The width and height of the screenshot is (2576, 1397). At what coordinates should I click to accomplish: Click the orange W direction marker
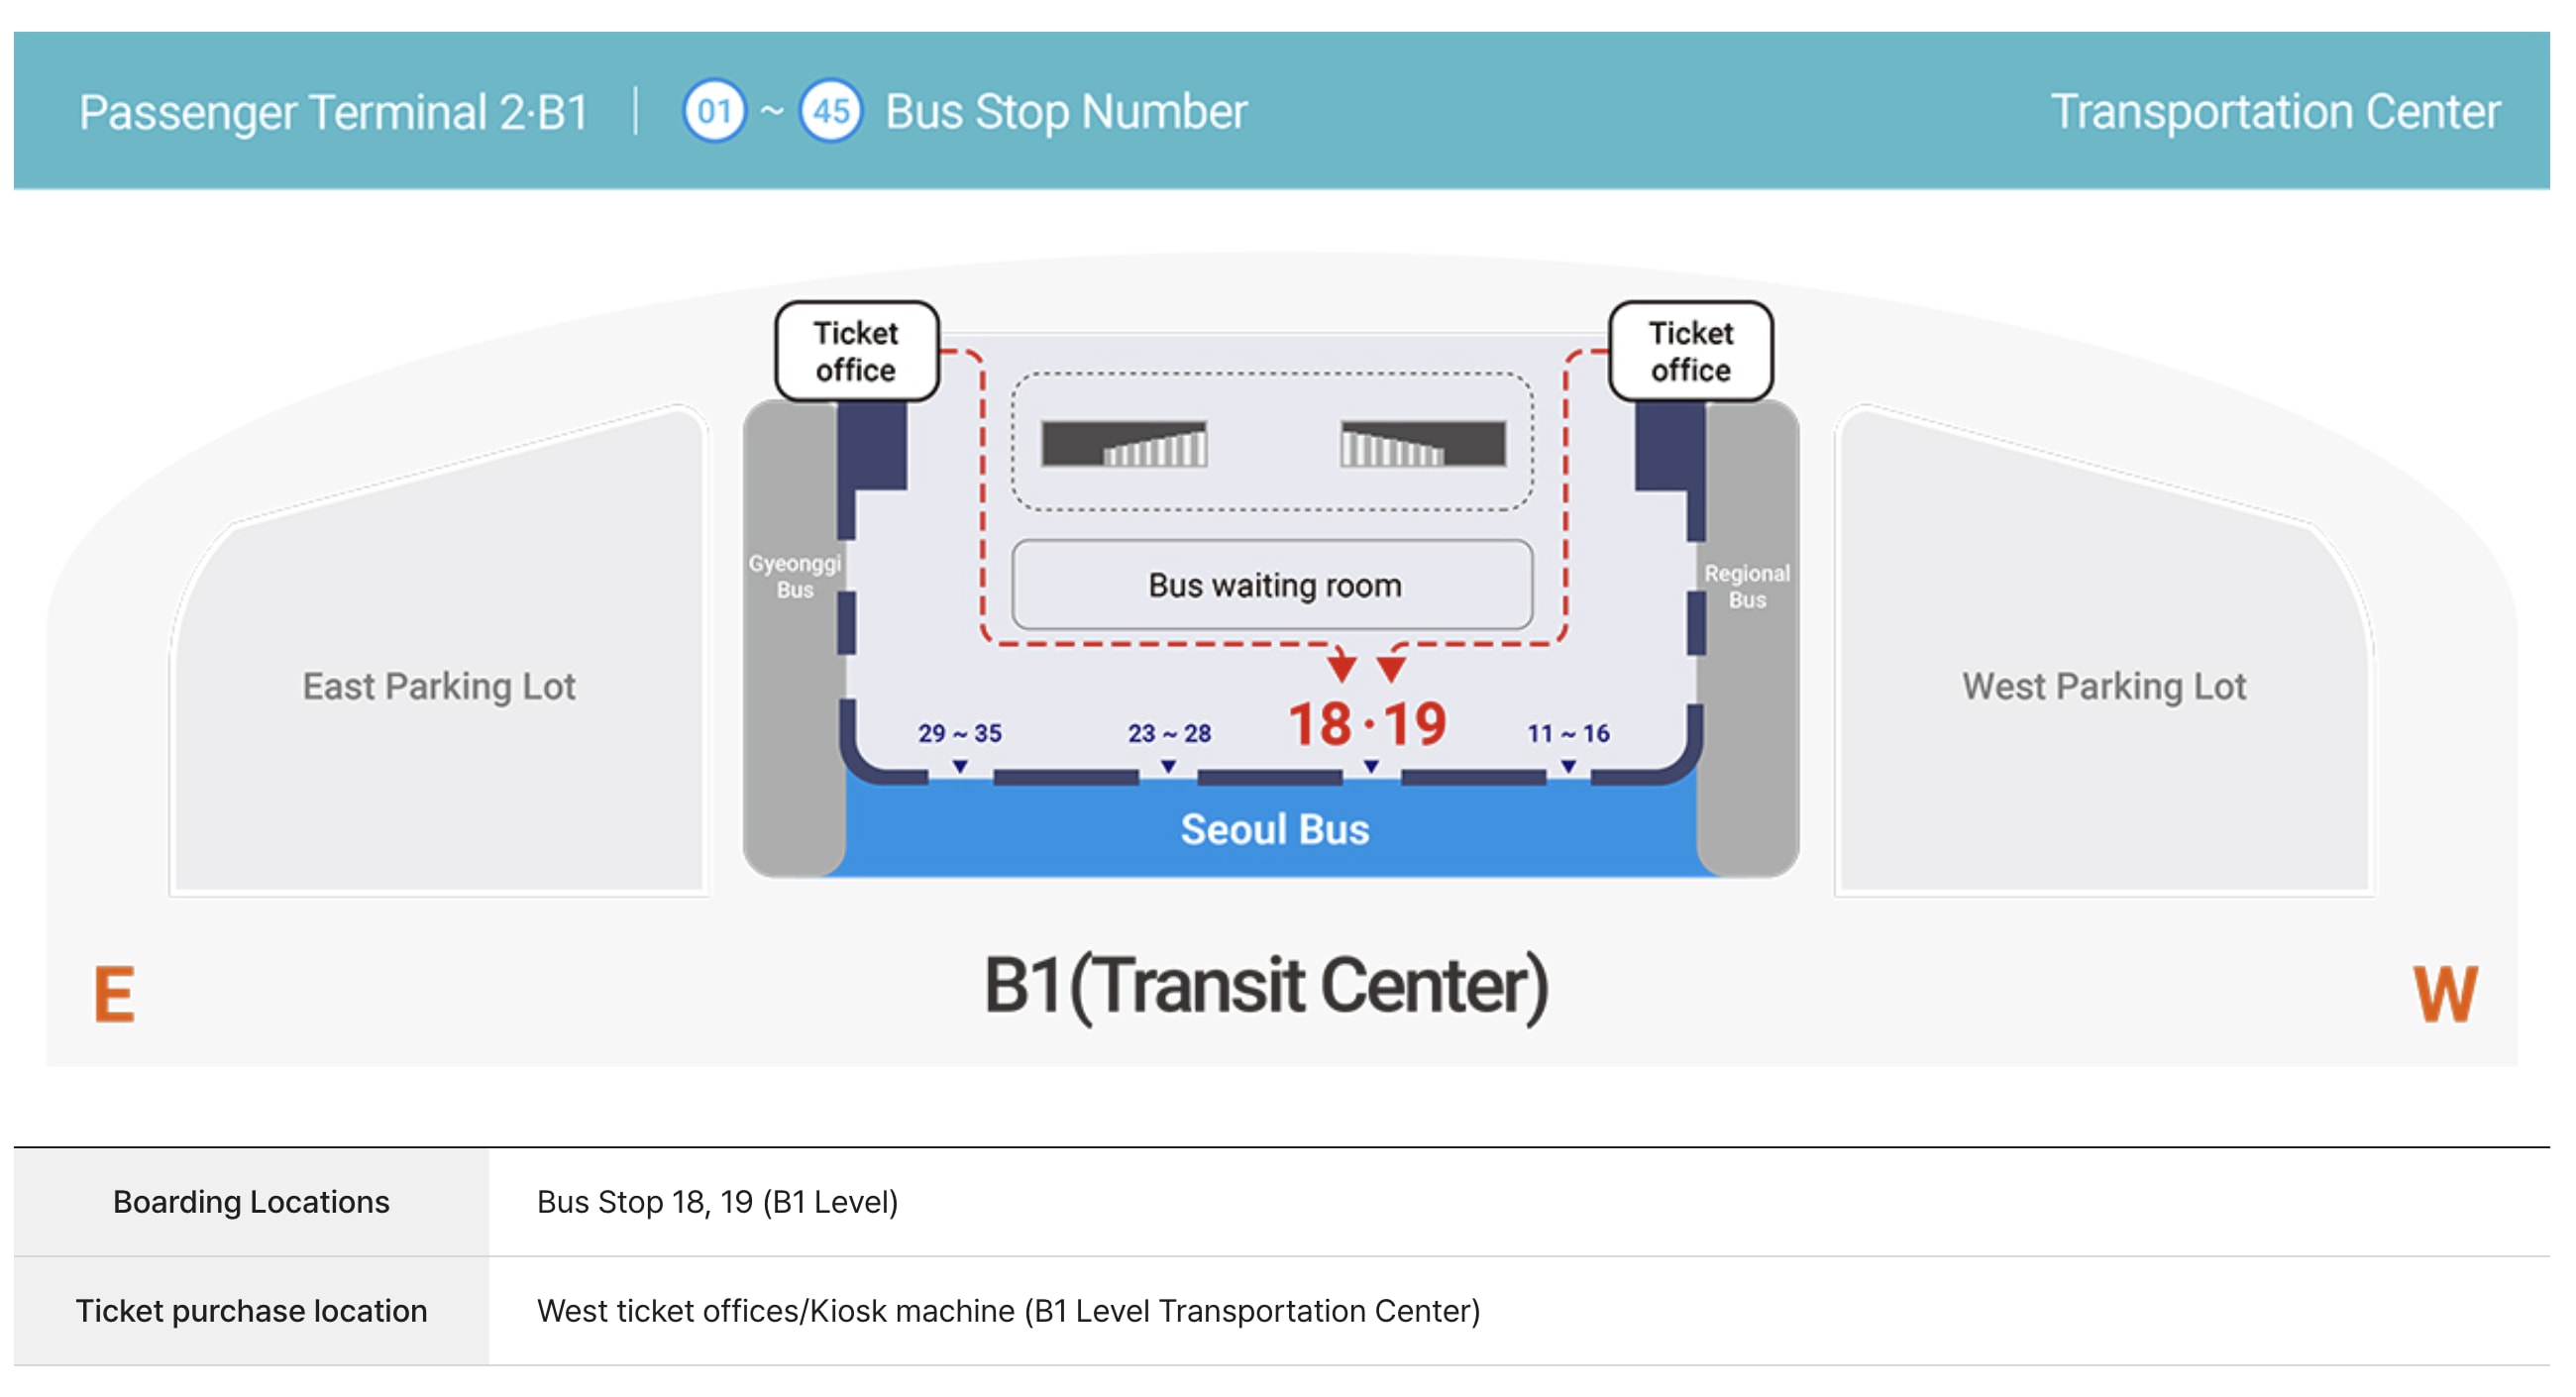[x=2445, y=993]
